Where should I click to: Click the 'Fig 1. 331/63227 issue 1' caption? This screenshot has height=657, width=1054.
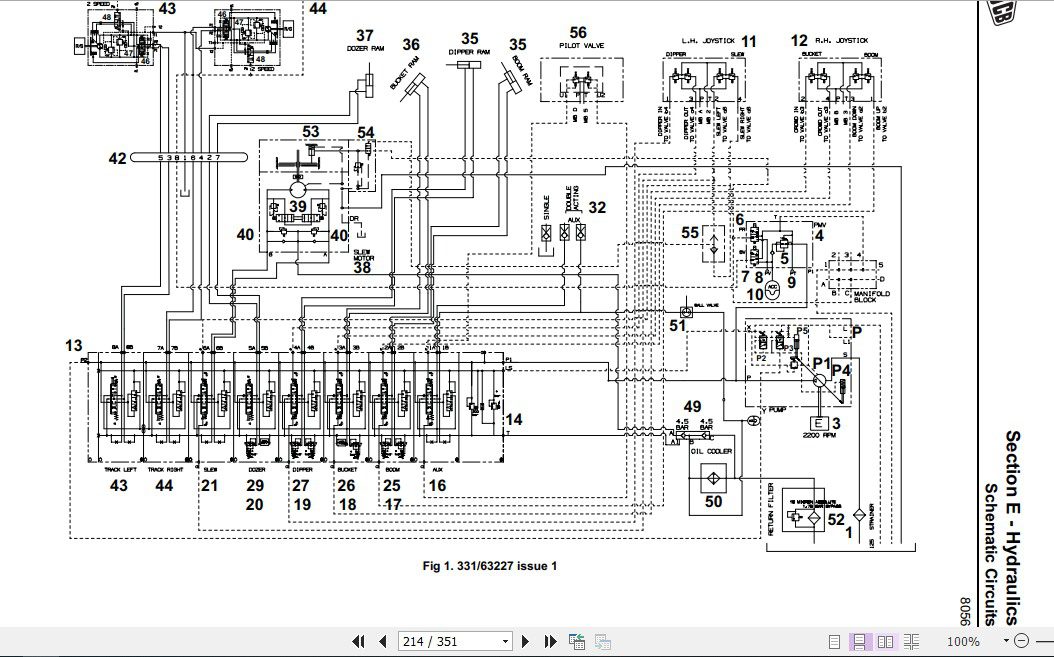[x=490, y=566]
